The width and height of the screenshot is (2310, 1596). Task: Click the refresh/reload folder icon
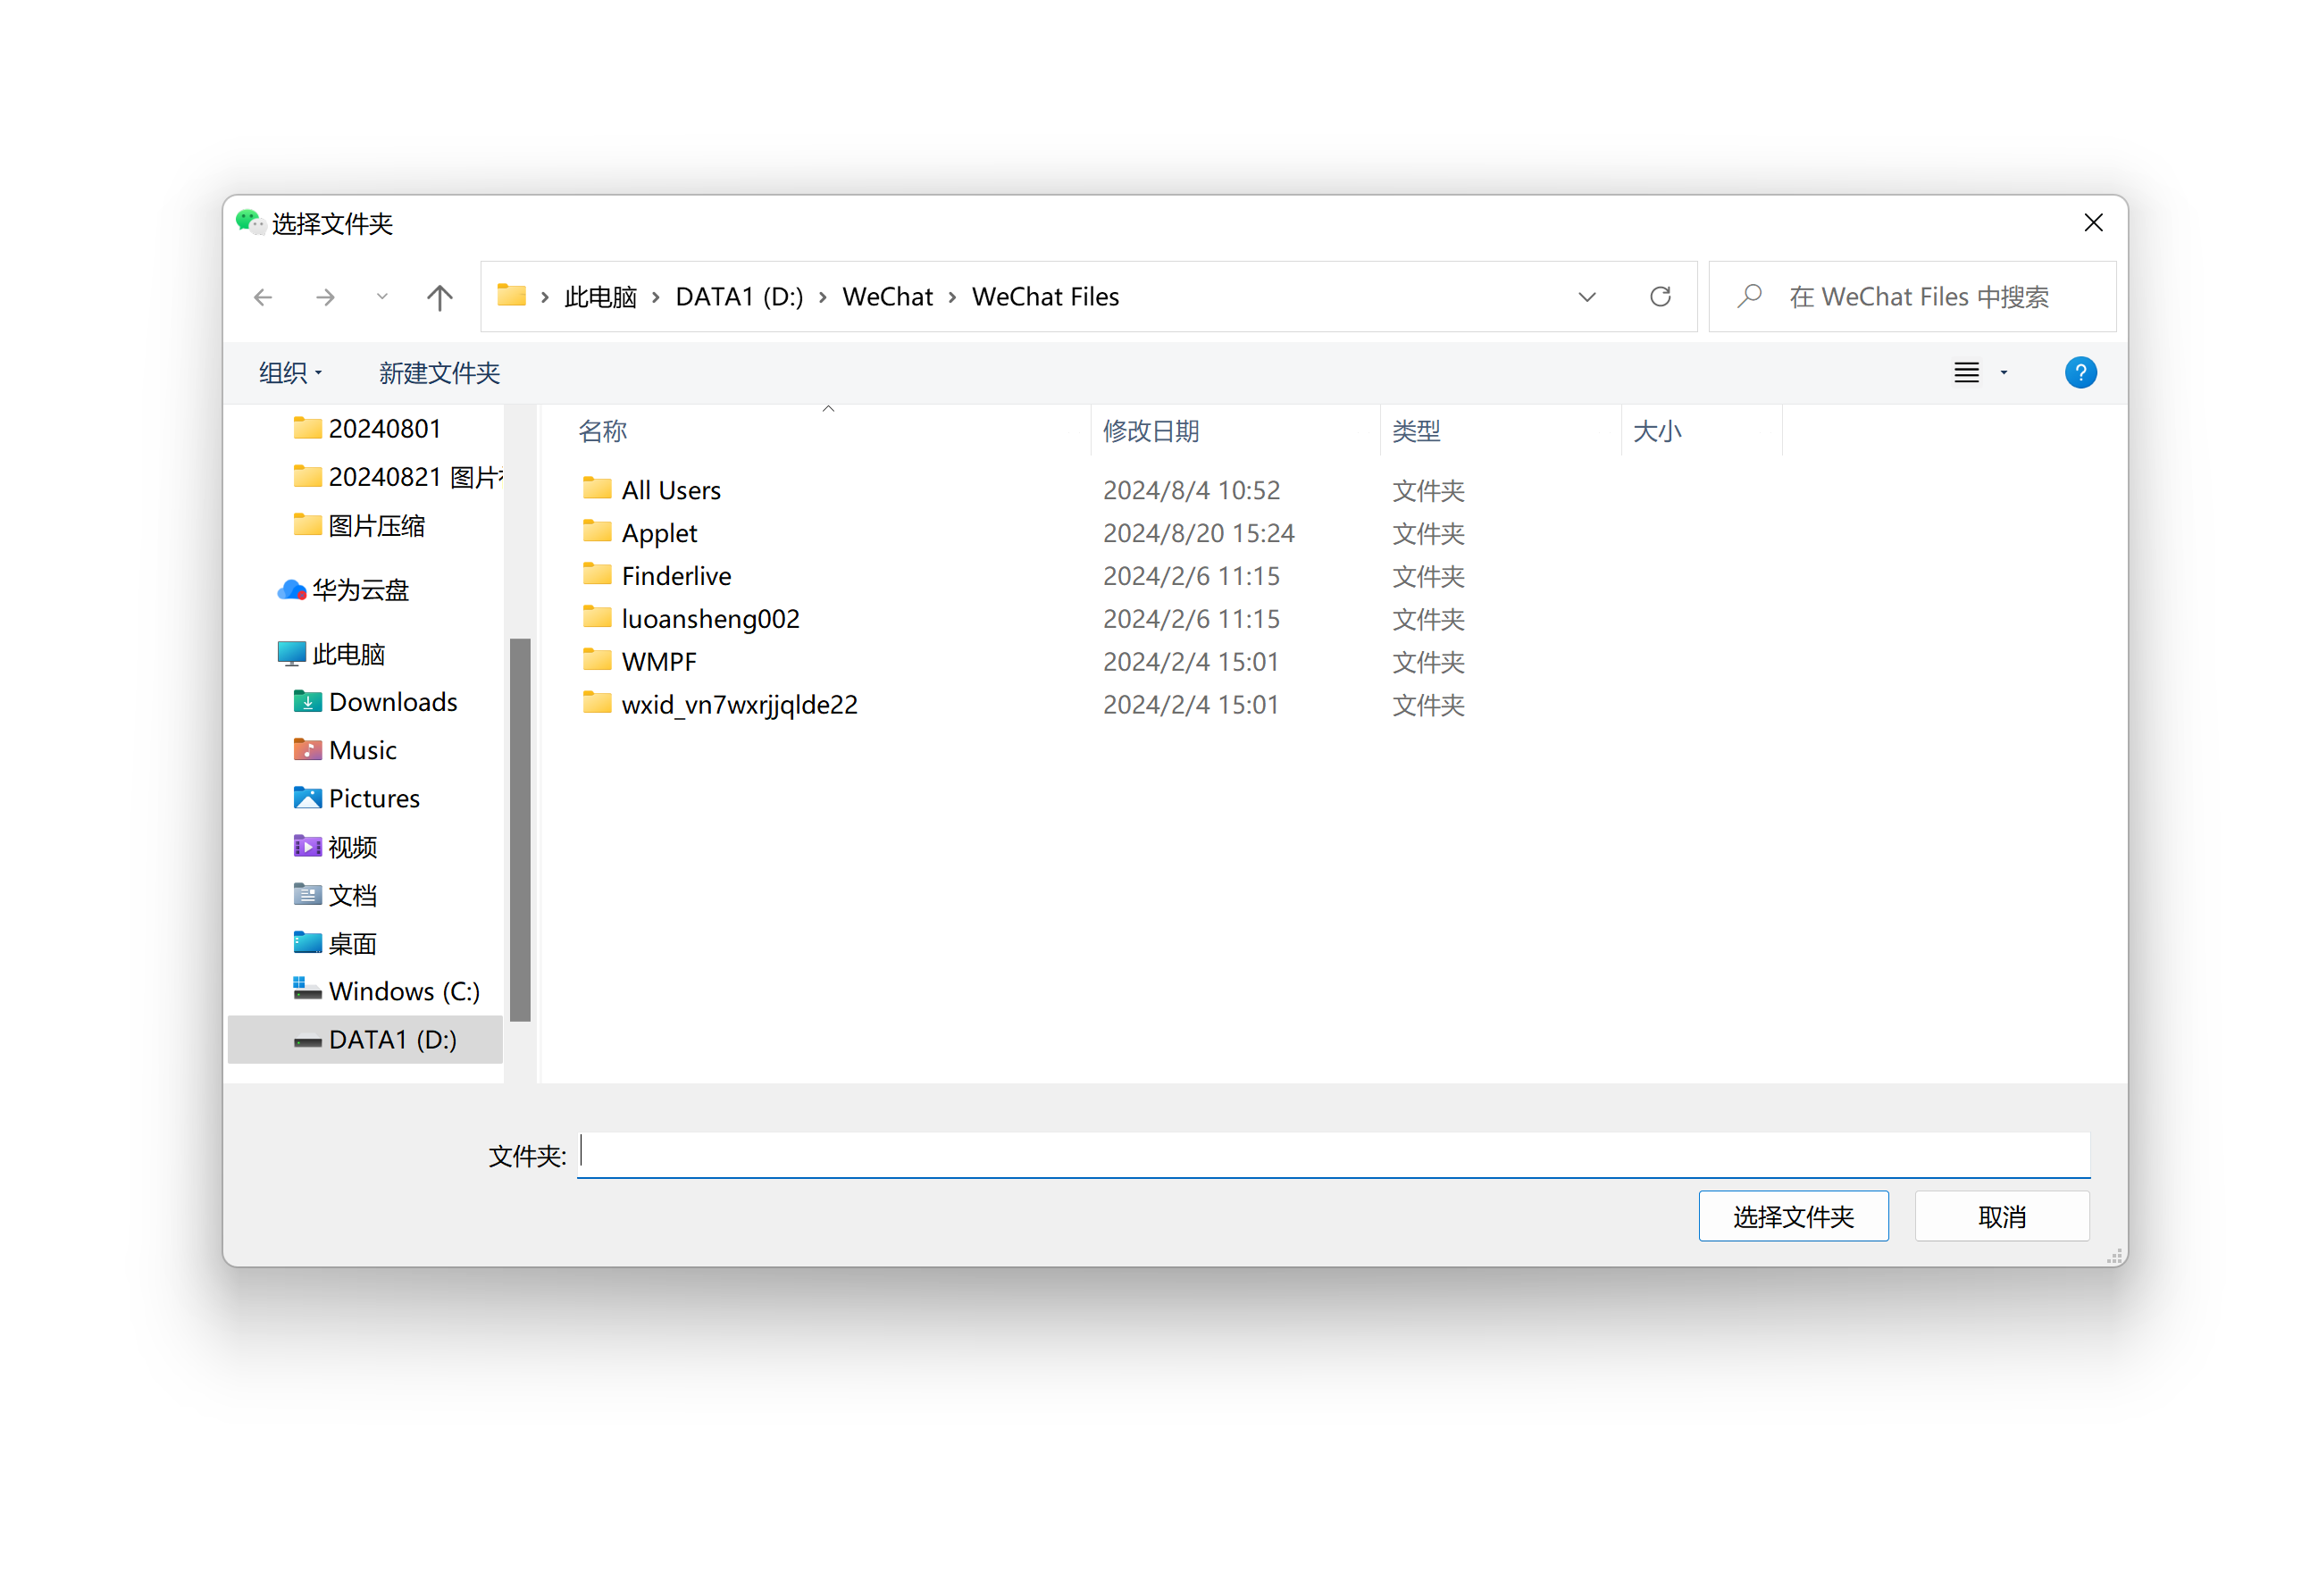click(1661, 295)
